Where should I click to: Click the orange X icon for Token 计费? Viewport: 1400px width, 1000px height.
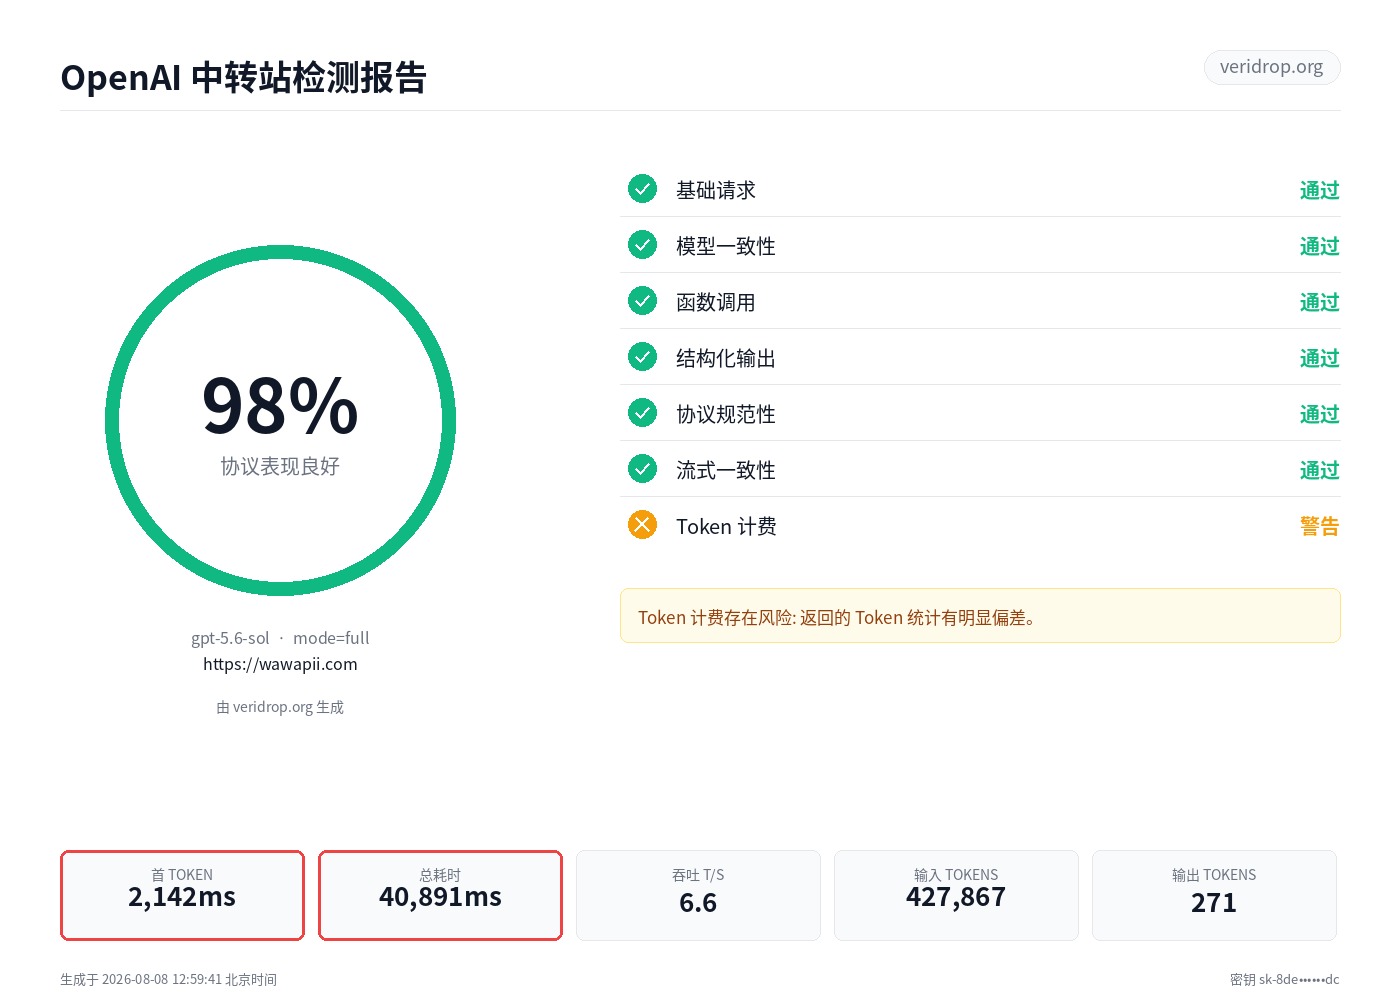coord(642,525)
